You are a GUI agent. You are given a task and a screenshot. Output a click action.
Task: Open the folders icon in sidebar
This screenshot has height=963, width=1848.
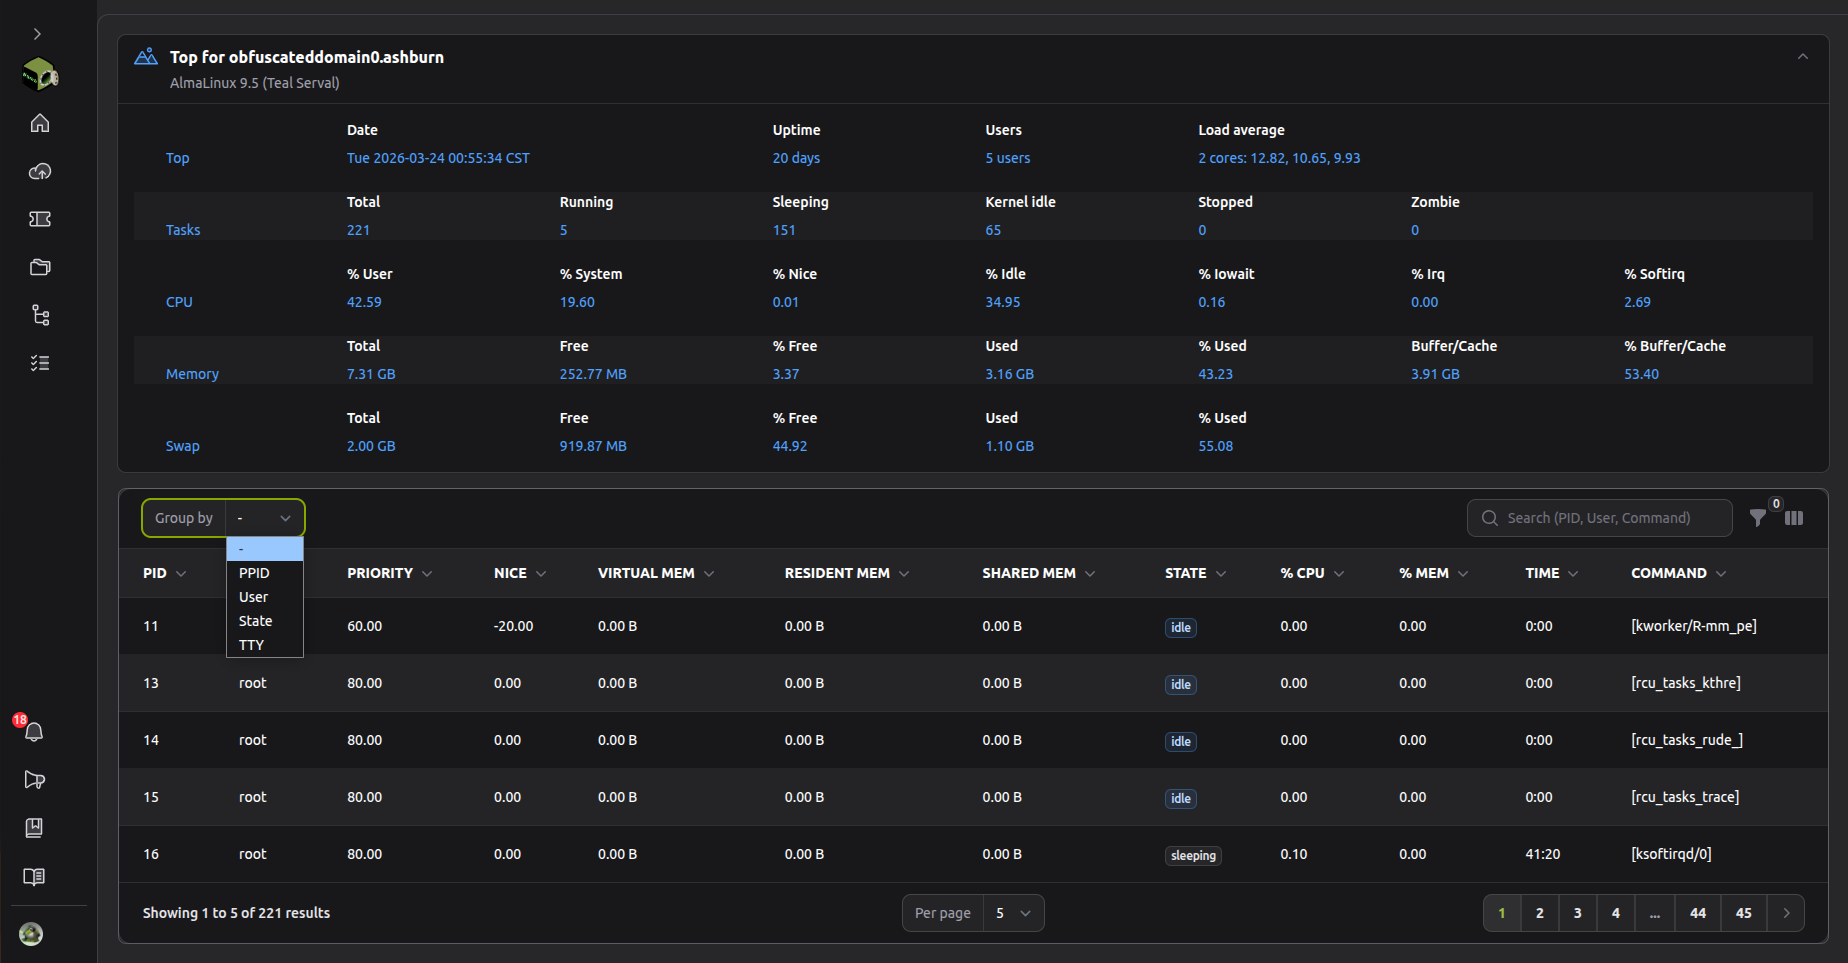tap(40, 267)
